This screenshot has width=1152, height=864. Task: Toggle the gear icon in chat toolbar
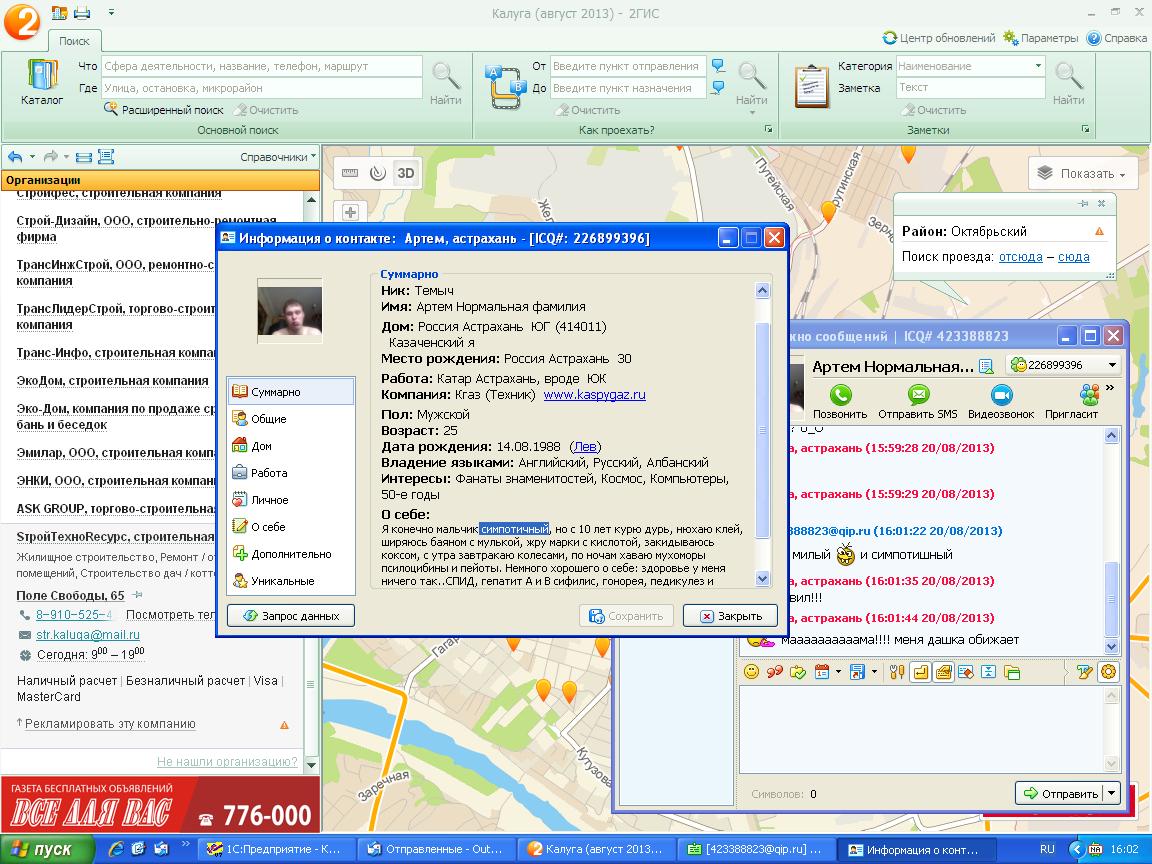click(x=1108, y=672)
